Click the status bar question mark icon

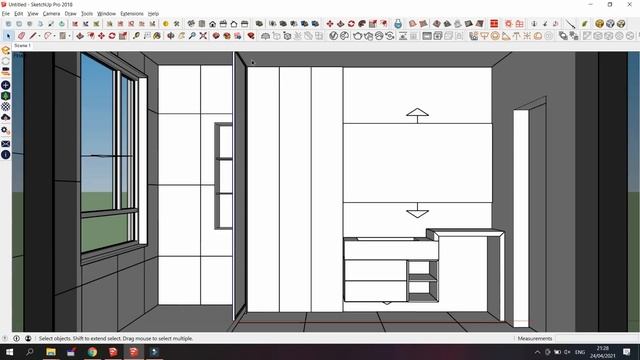5,338
